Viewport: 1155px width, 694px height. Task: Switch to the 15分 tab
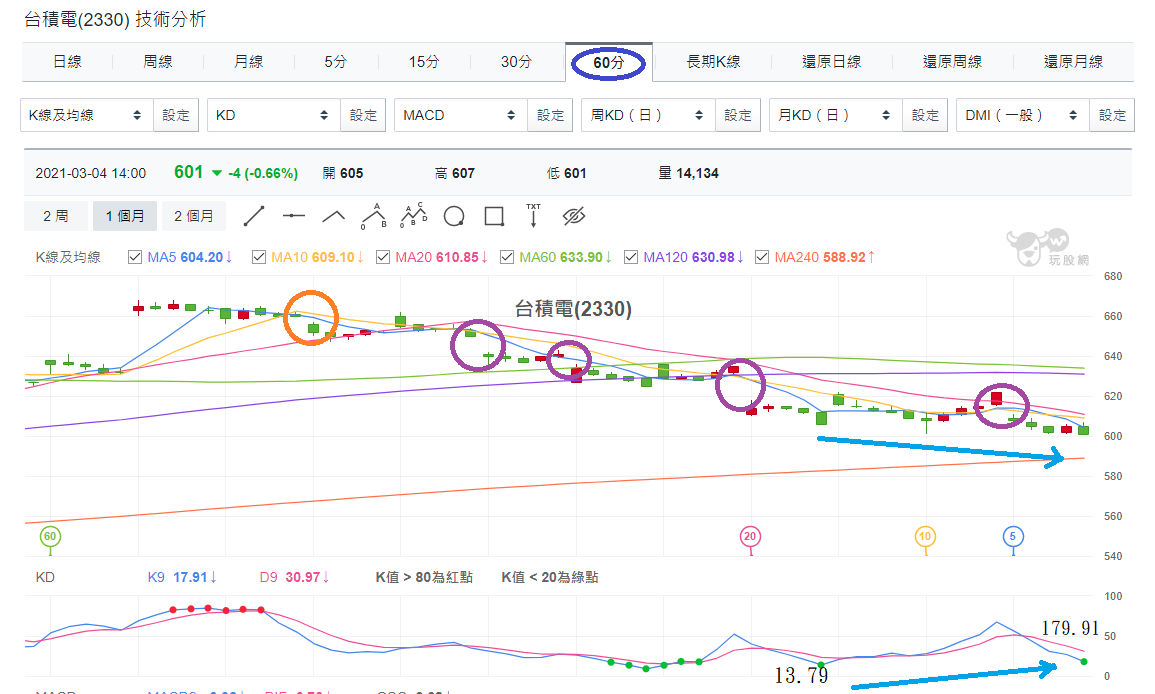pos(424,62)
